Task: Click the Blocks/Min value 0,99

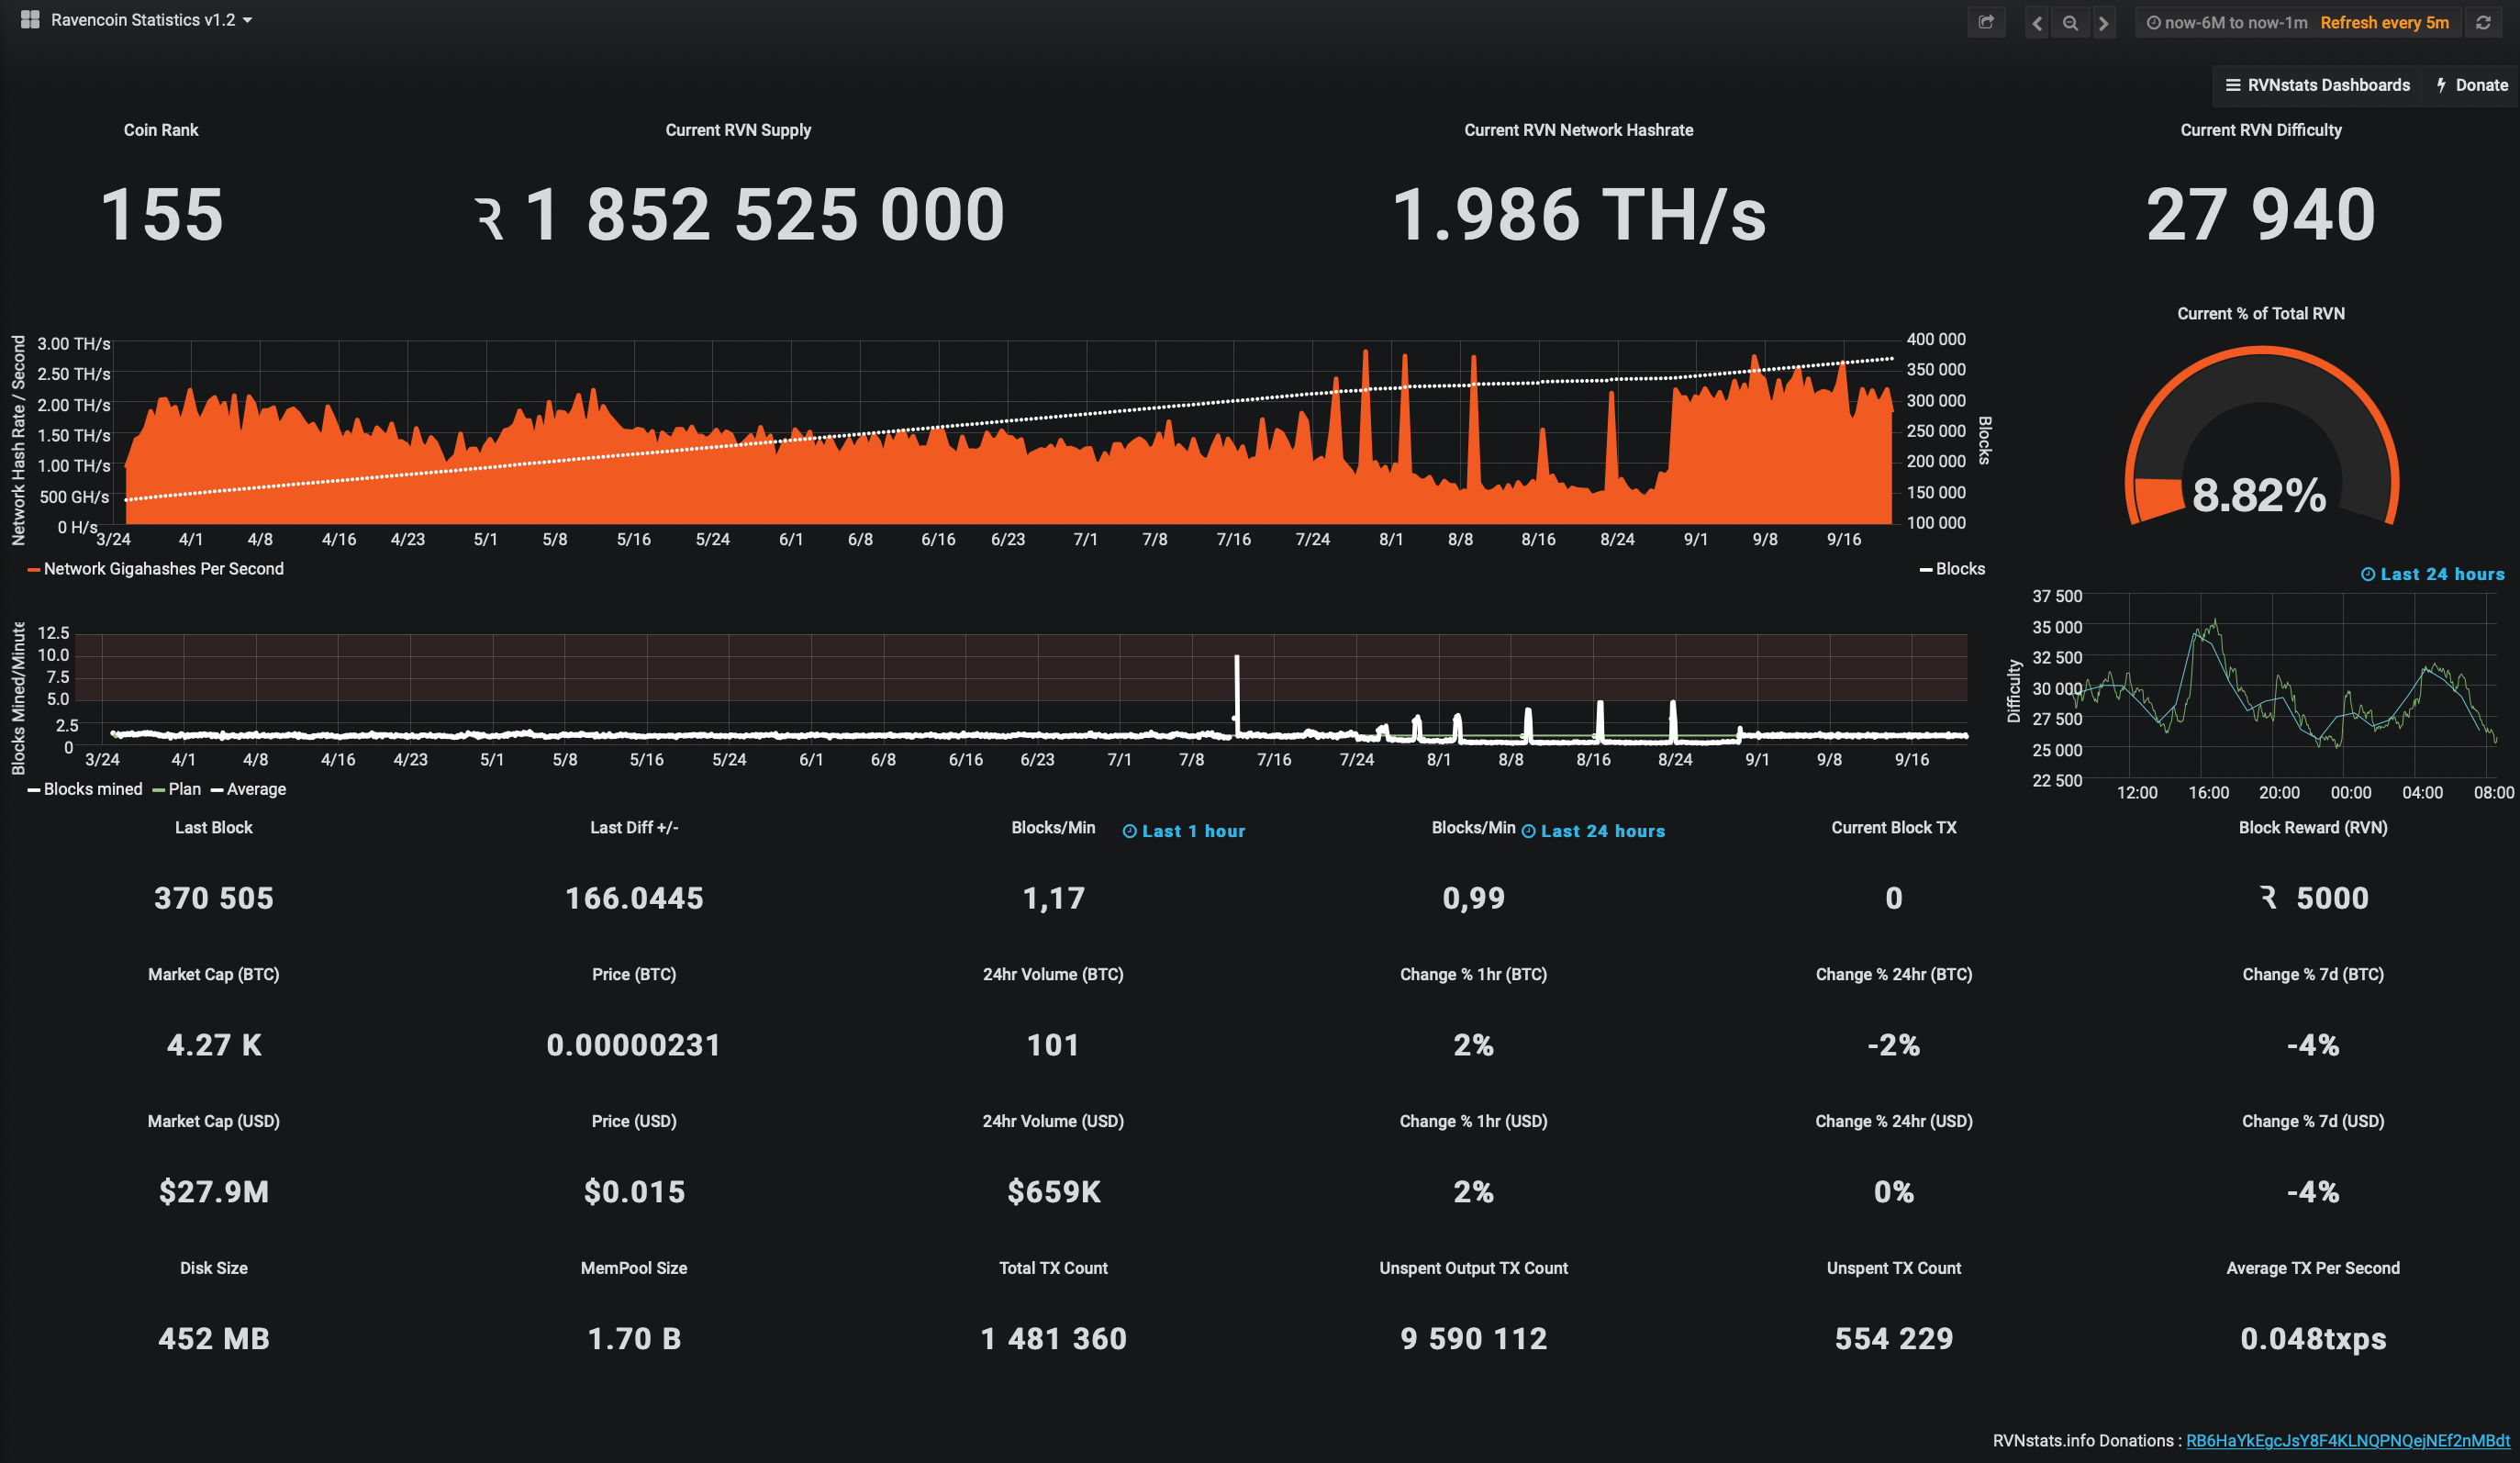Action: [x=1473, y=897]
